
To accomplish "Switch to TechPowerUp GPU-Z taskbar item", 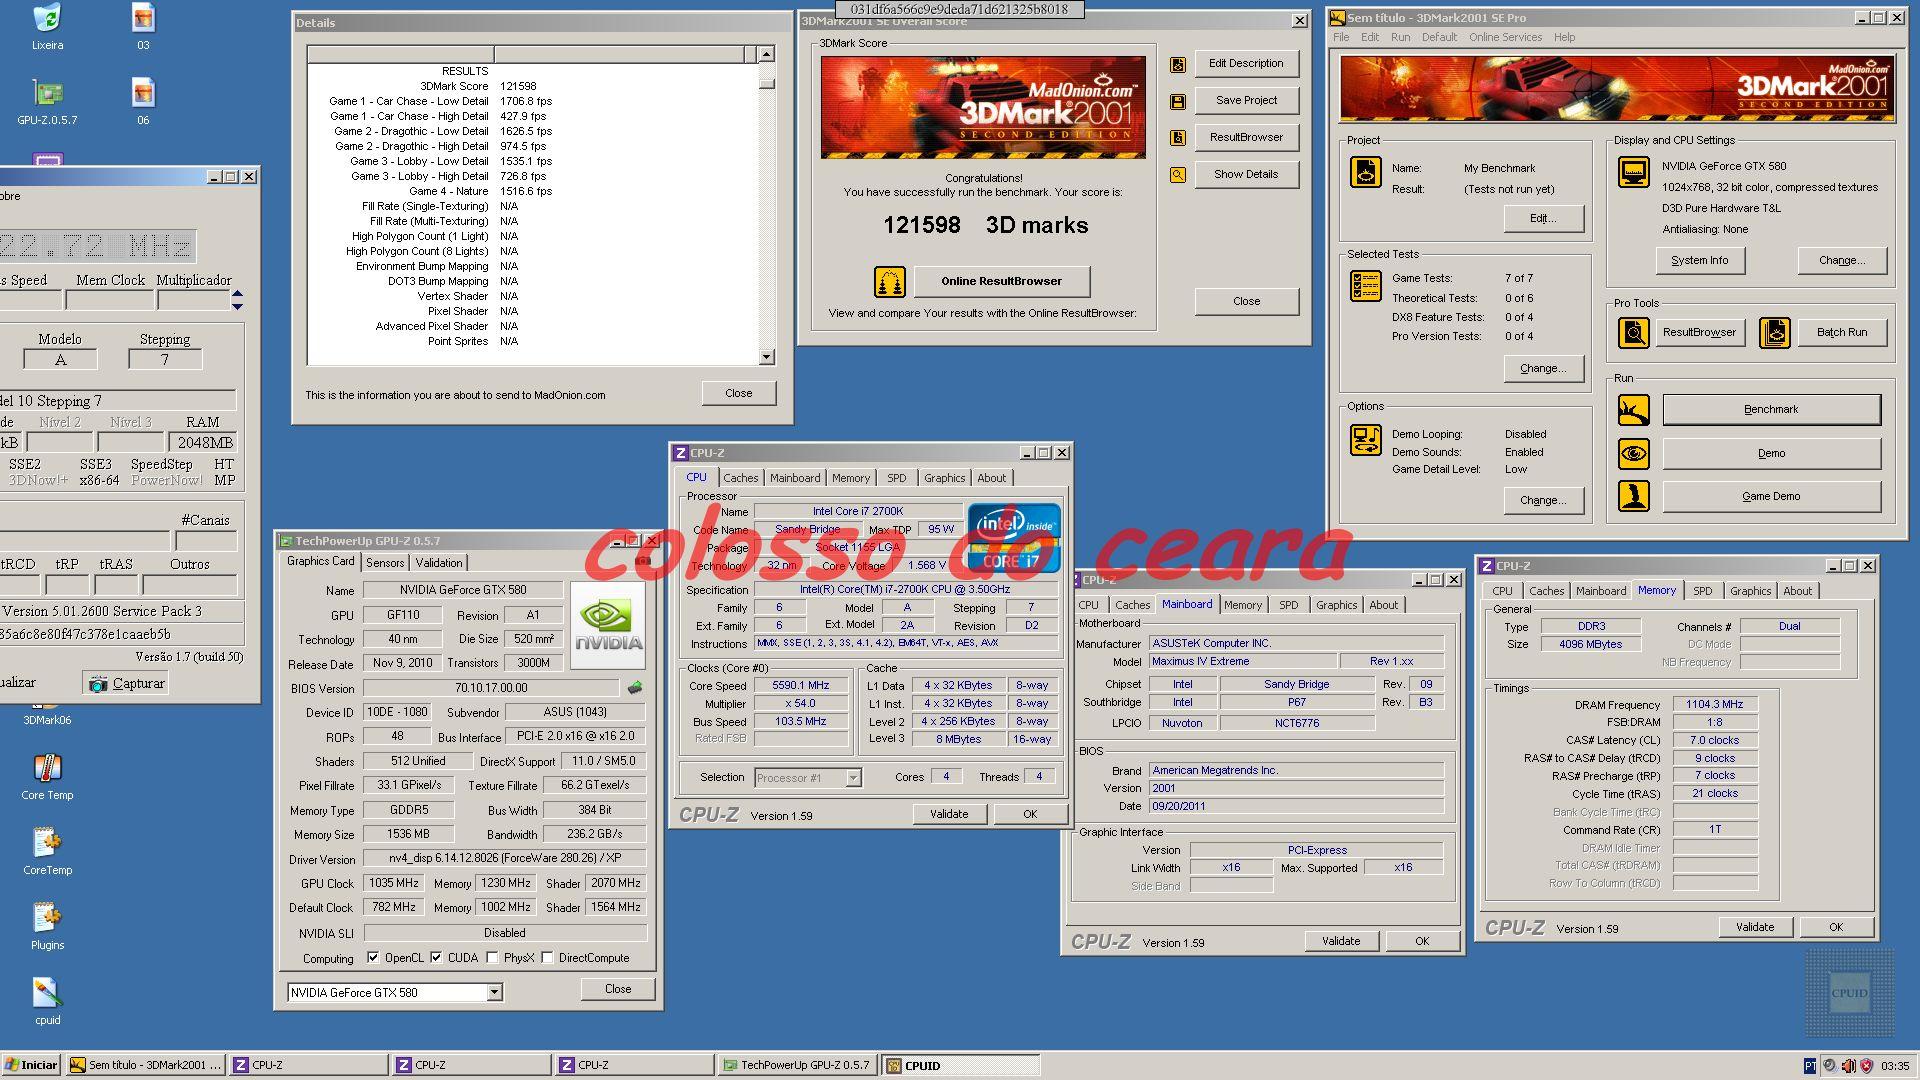I will click(798, 1066).
